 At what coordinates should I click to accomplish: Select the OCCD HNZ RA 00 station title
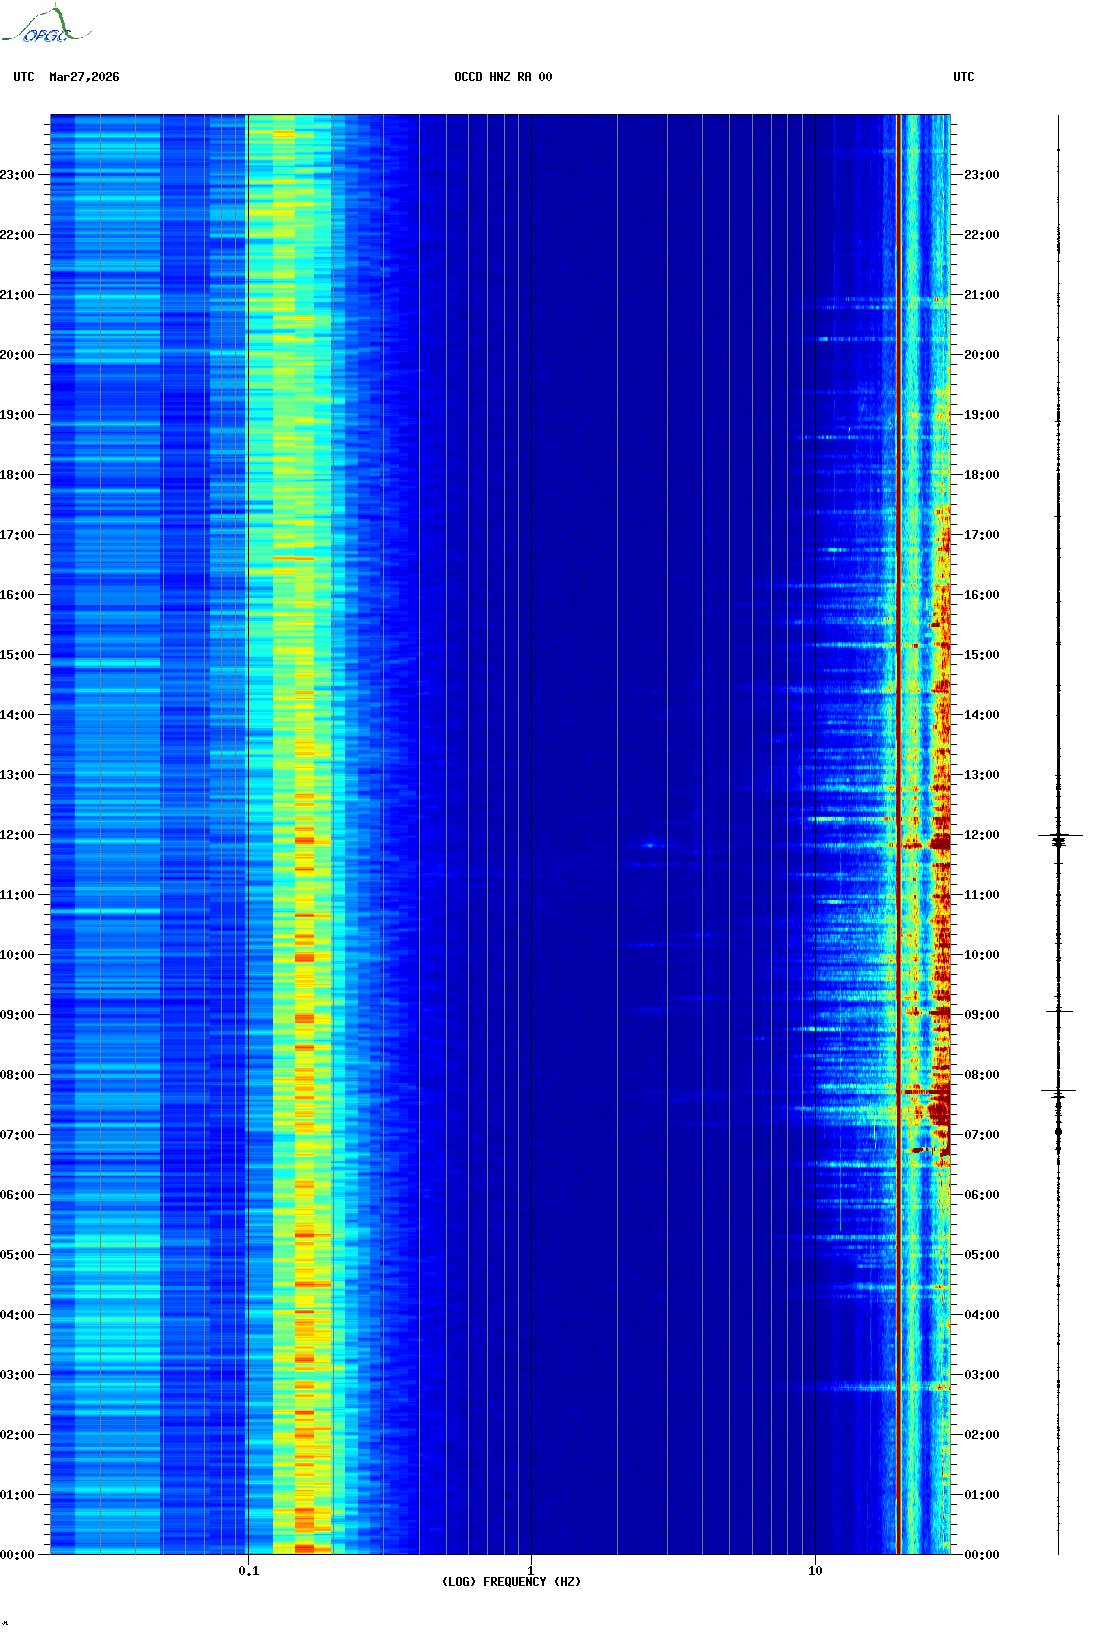(x=502, y=77)
